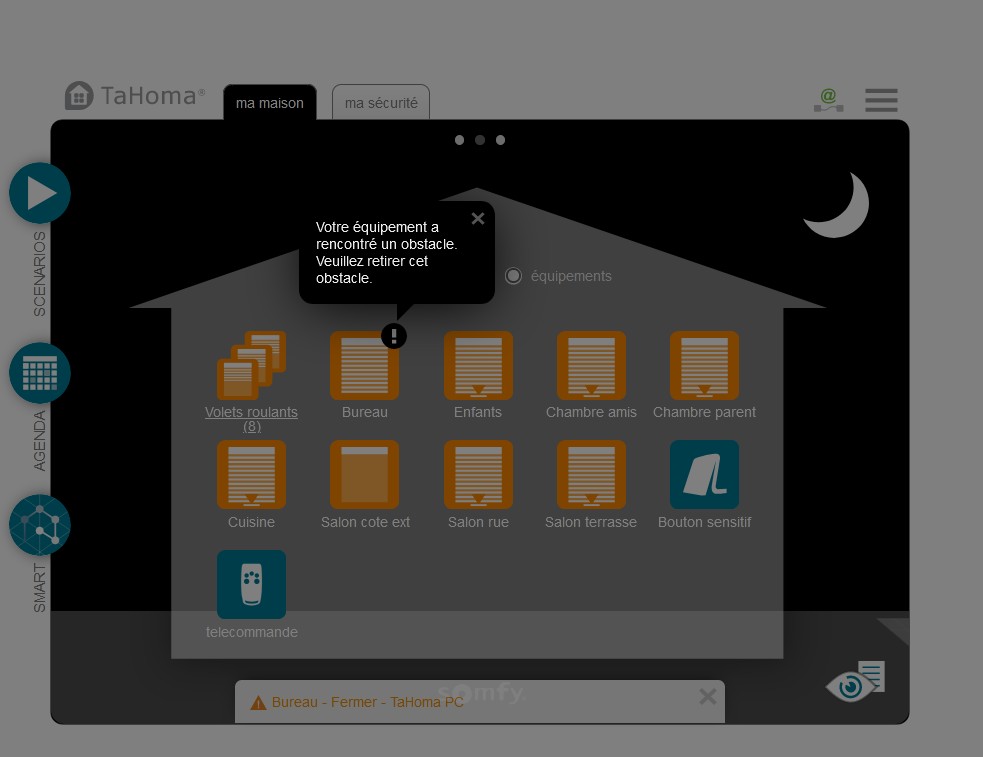Toggle the eye view dashboard icon
Screen dimensions: 983x757
coord(854,682)
